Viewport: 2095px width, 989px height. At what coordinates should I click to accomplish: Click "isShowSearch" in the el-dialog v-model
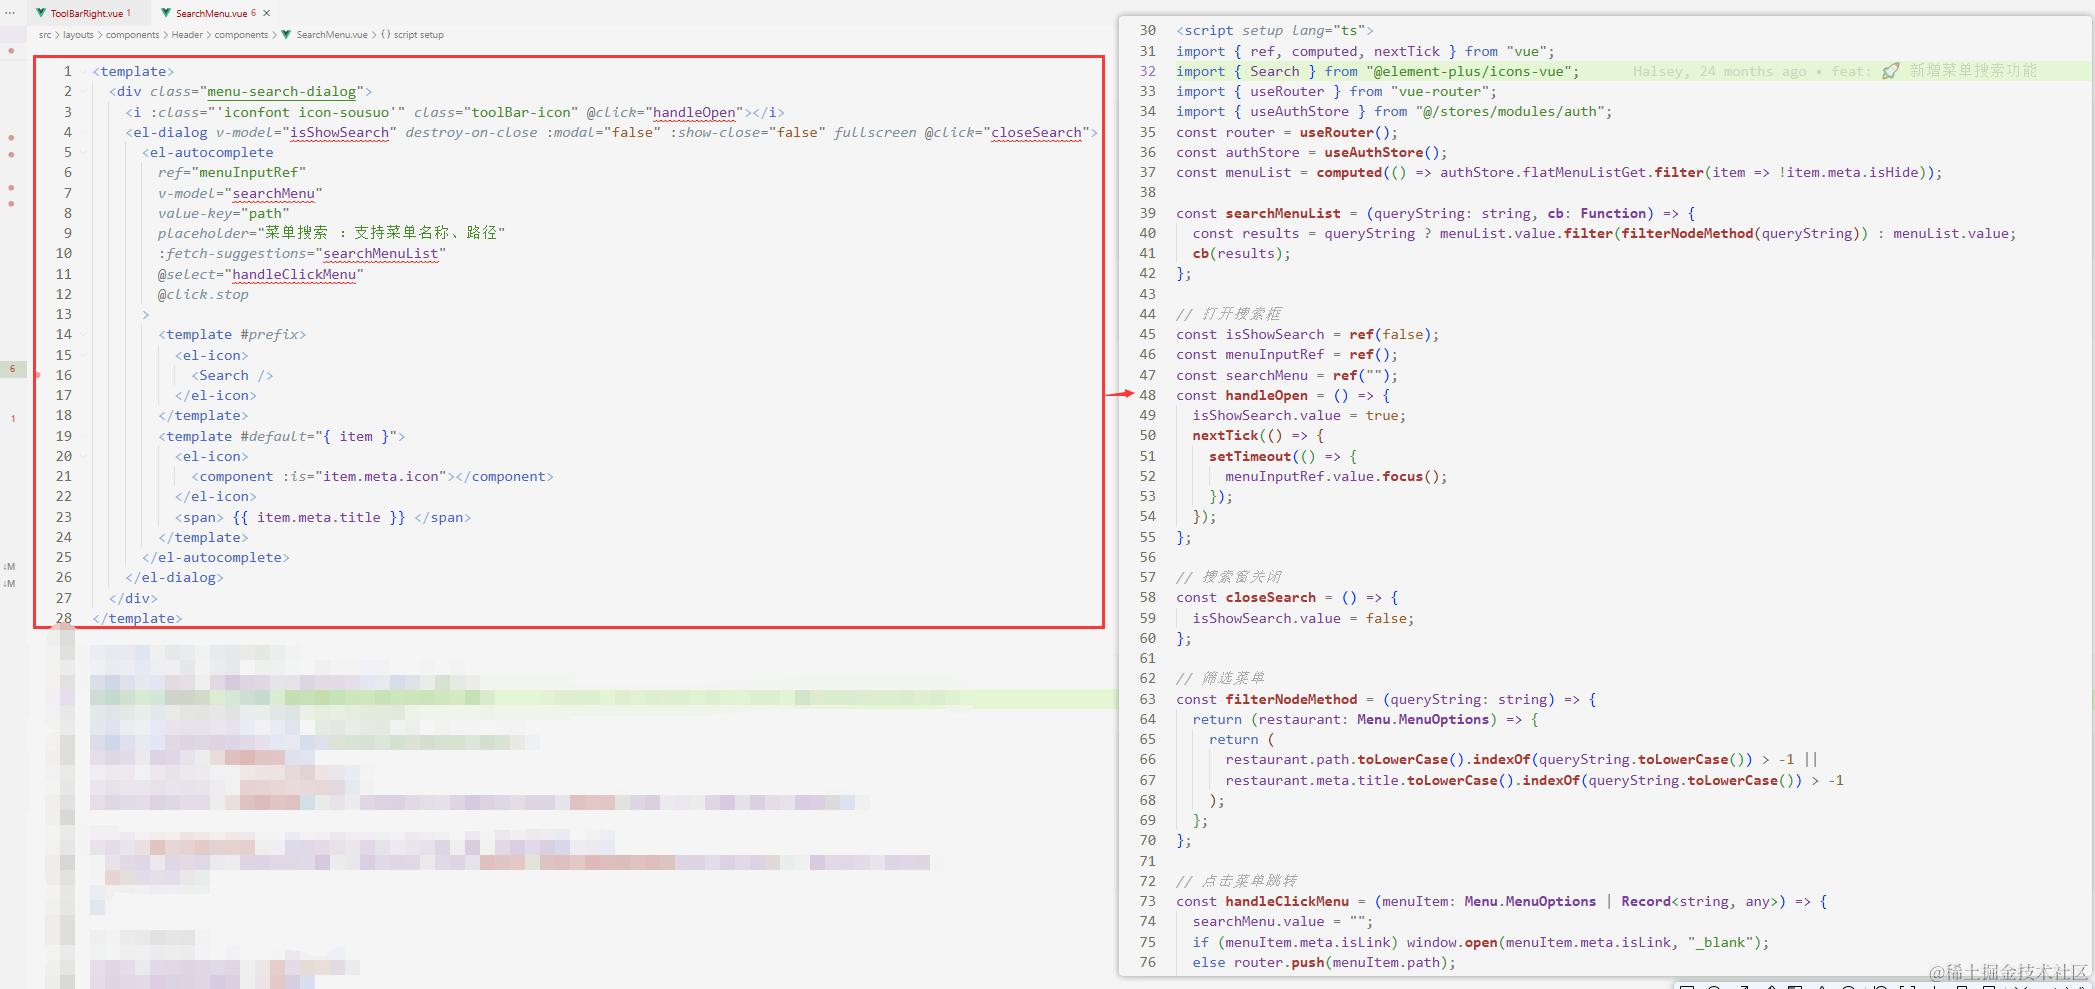[339, 133]
